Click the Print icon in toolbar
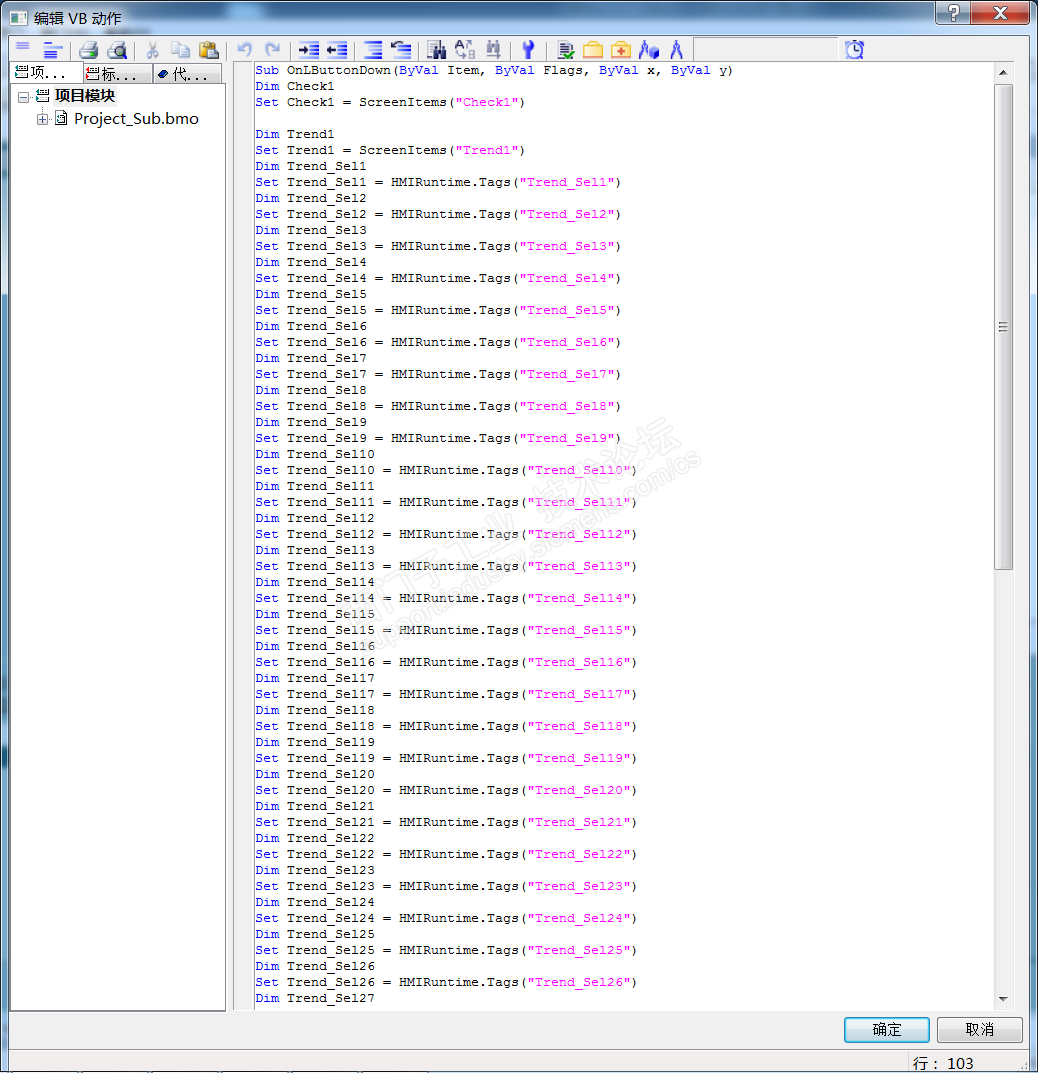The width and height of the screenshot is (1038, 1073). (89, 49)
